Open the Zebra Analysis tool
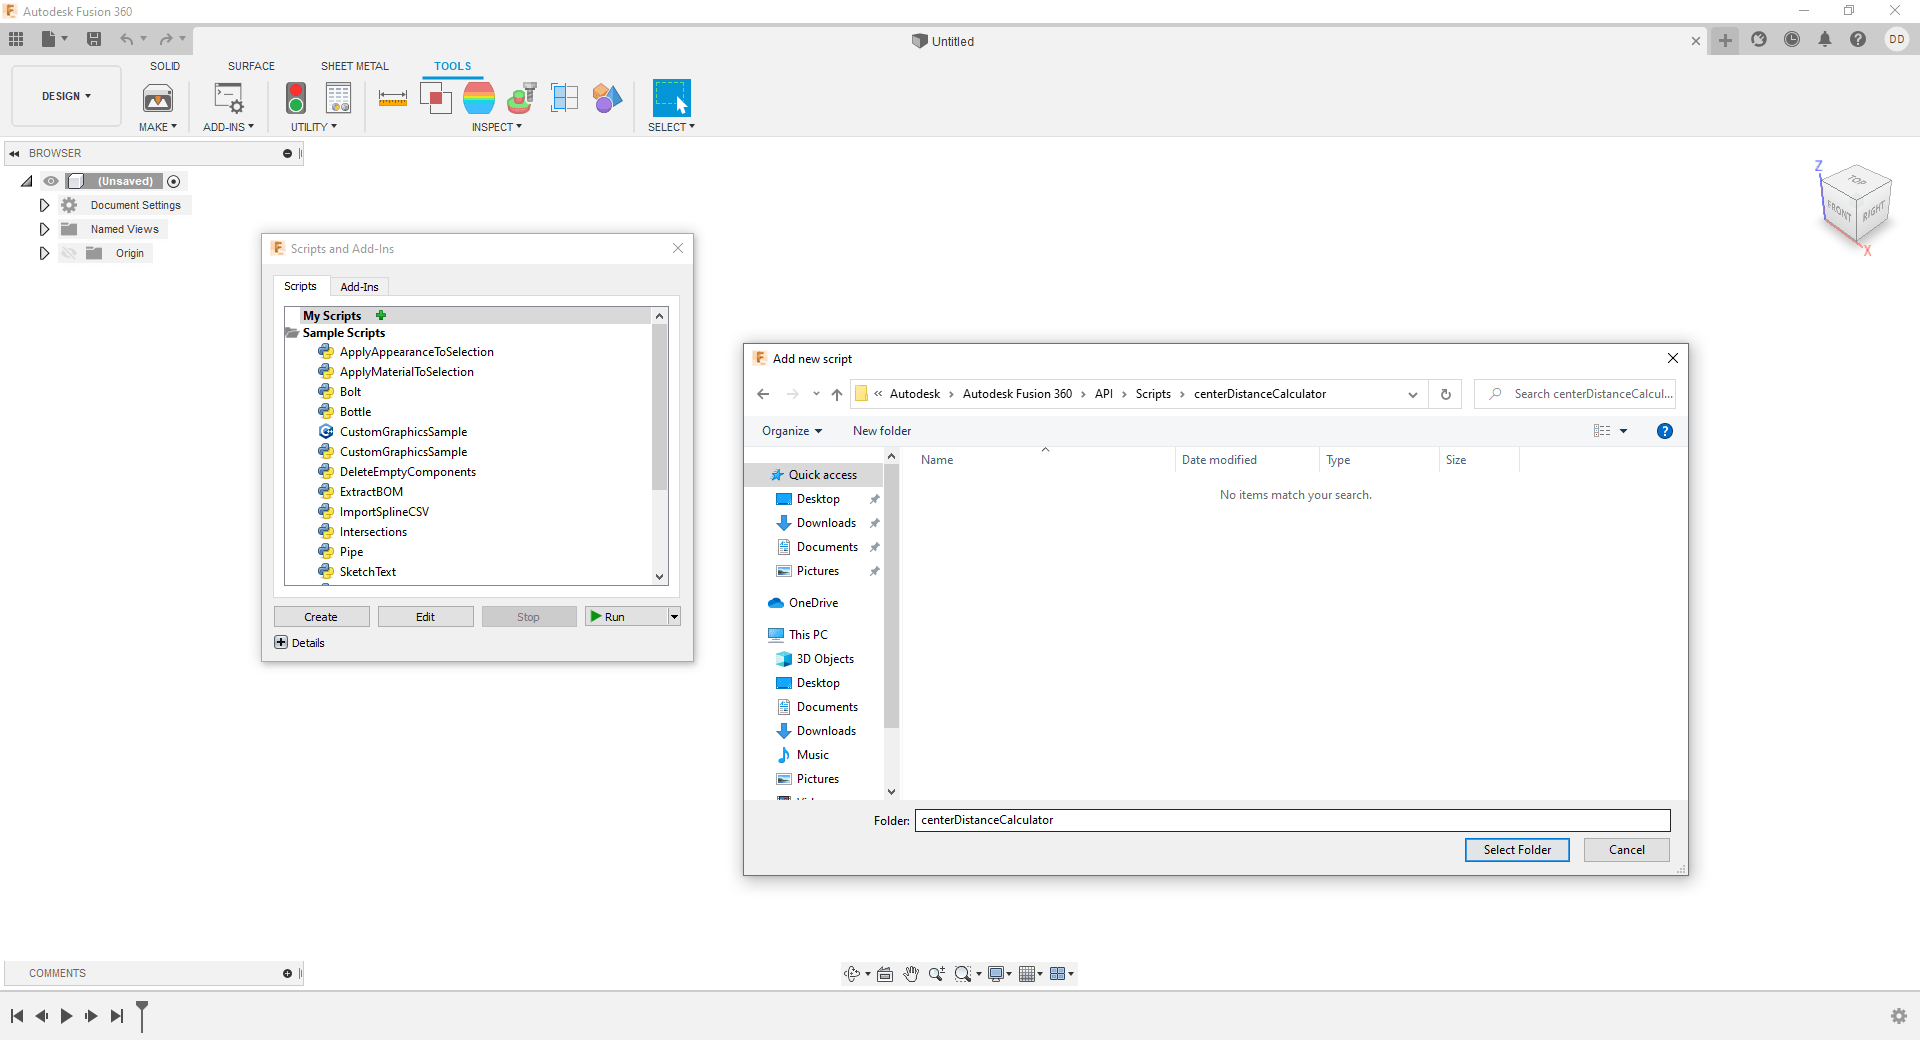1920x1040 pixels. coord(480,98)
